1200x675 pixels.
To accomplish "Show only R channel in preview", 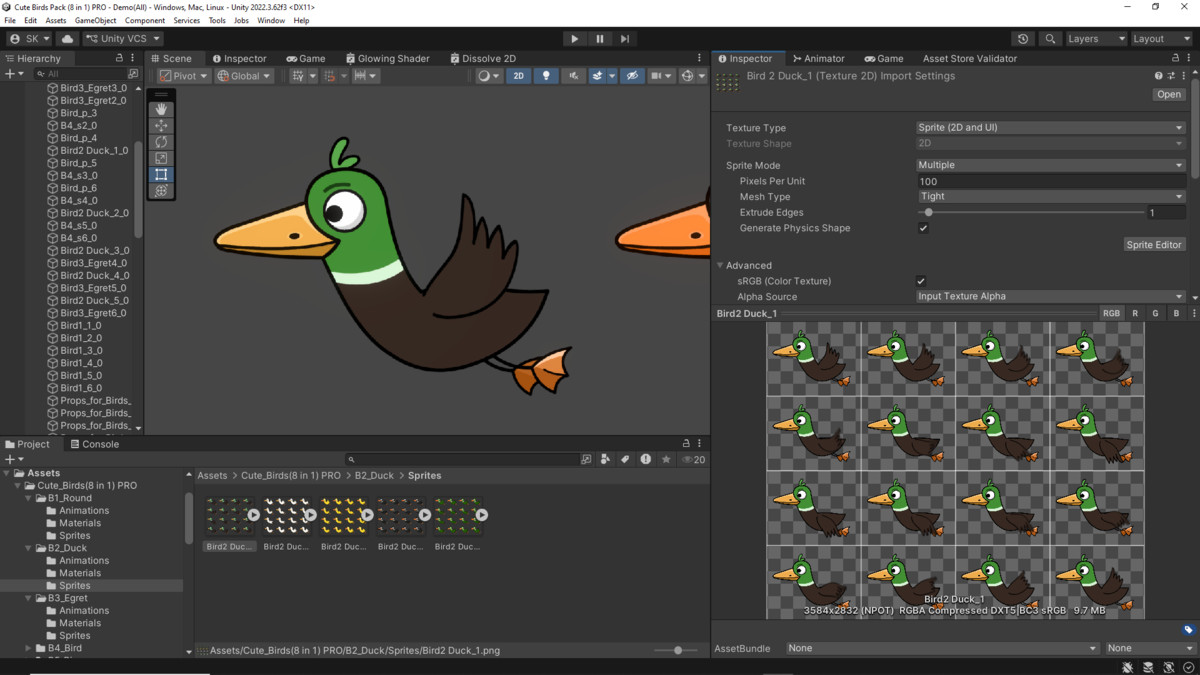I will 1135,313.
